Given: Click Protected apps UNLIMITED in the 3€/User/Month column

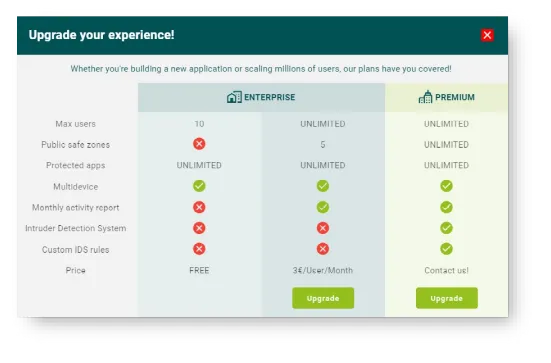Looking at the screenshot, I should (x=323, y=165).
